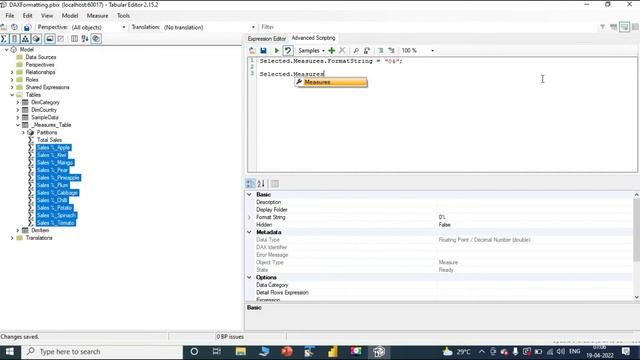
Task: Select SampleData table in tree
Action: pyautogui.click(x=45, y=118)
